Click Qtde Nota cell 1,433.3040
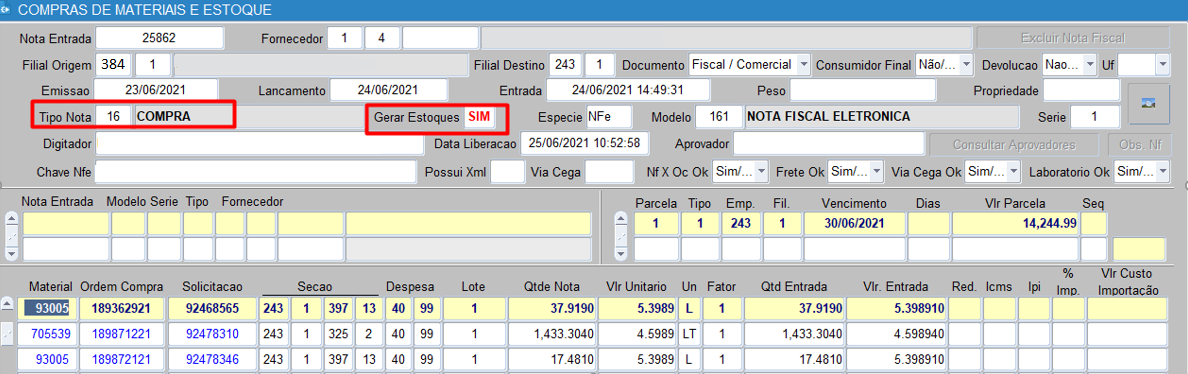Viewport: 1188px width, 374px height. click(x=551, y=333)
